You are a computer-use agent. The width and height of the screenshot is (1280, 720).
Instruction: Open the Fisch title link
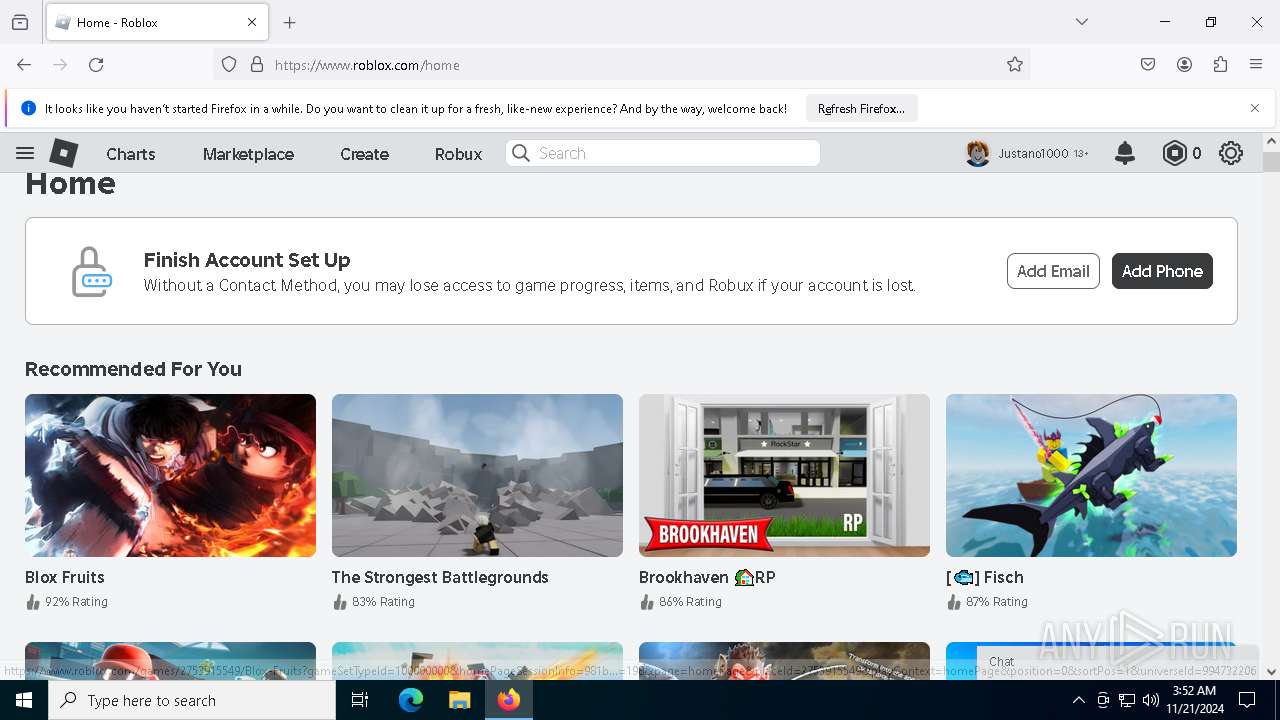(x=985, y=577)
